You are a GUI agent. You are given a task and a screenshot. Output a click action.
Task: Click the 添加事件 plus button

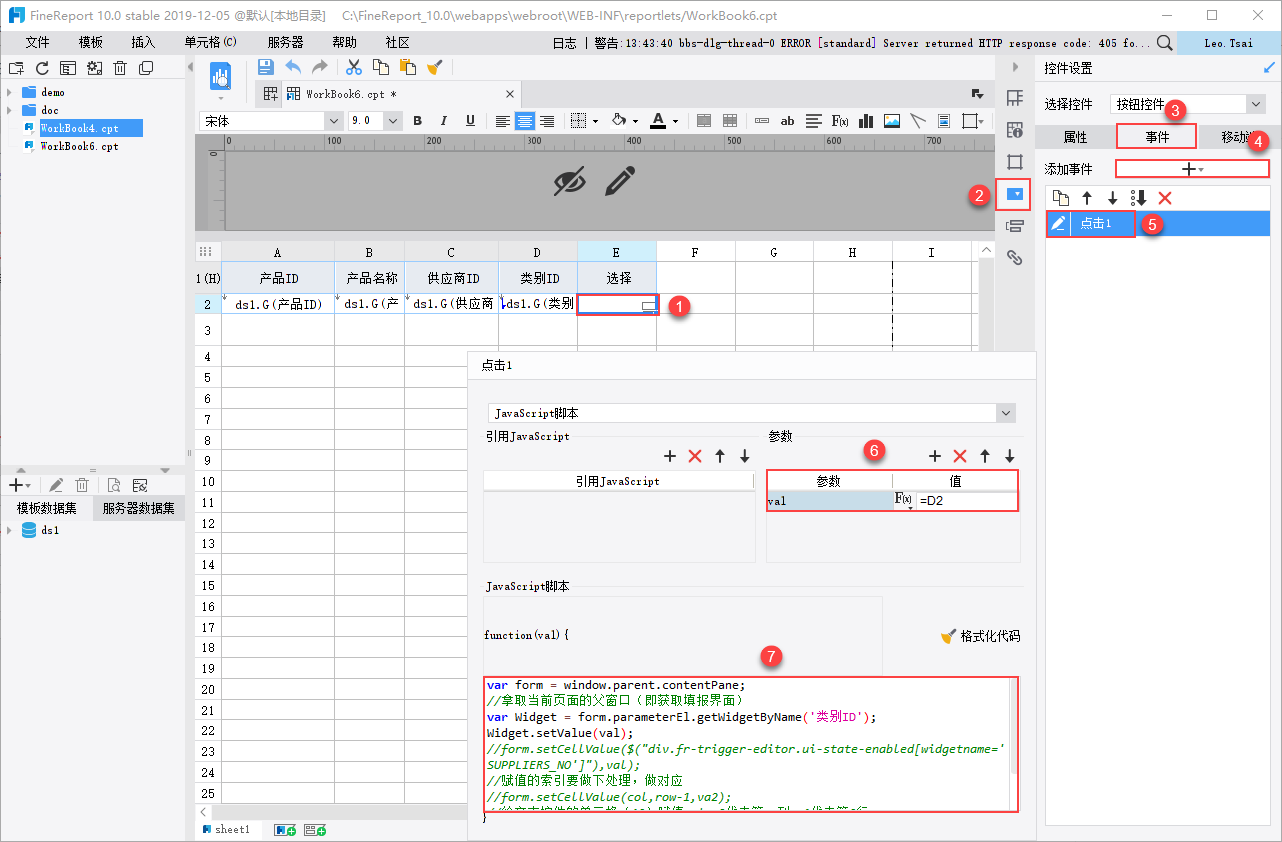tap(1192, 169)
